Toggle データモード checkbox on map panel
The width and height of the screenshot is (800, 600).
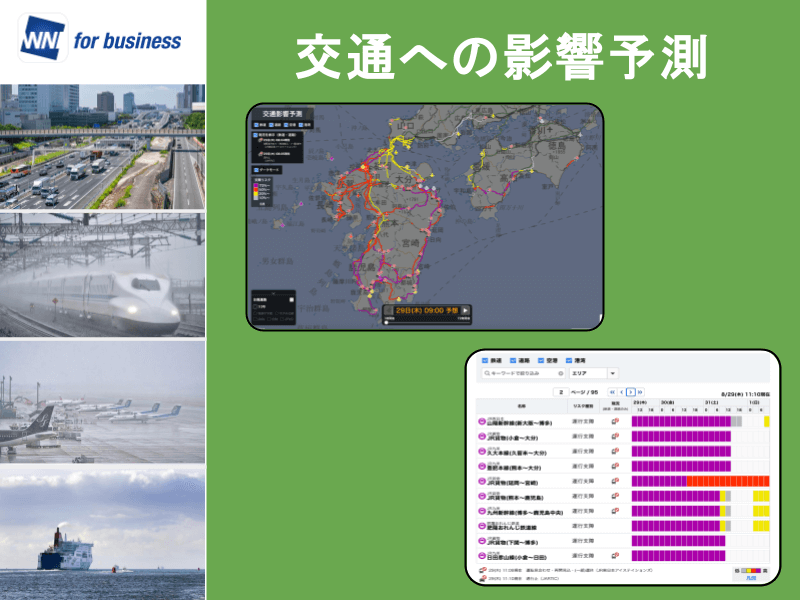point(254,170)
